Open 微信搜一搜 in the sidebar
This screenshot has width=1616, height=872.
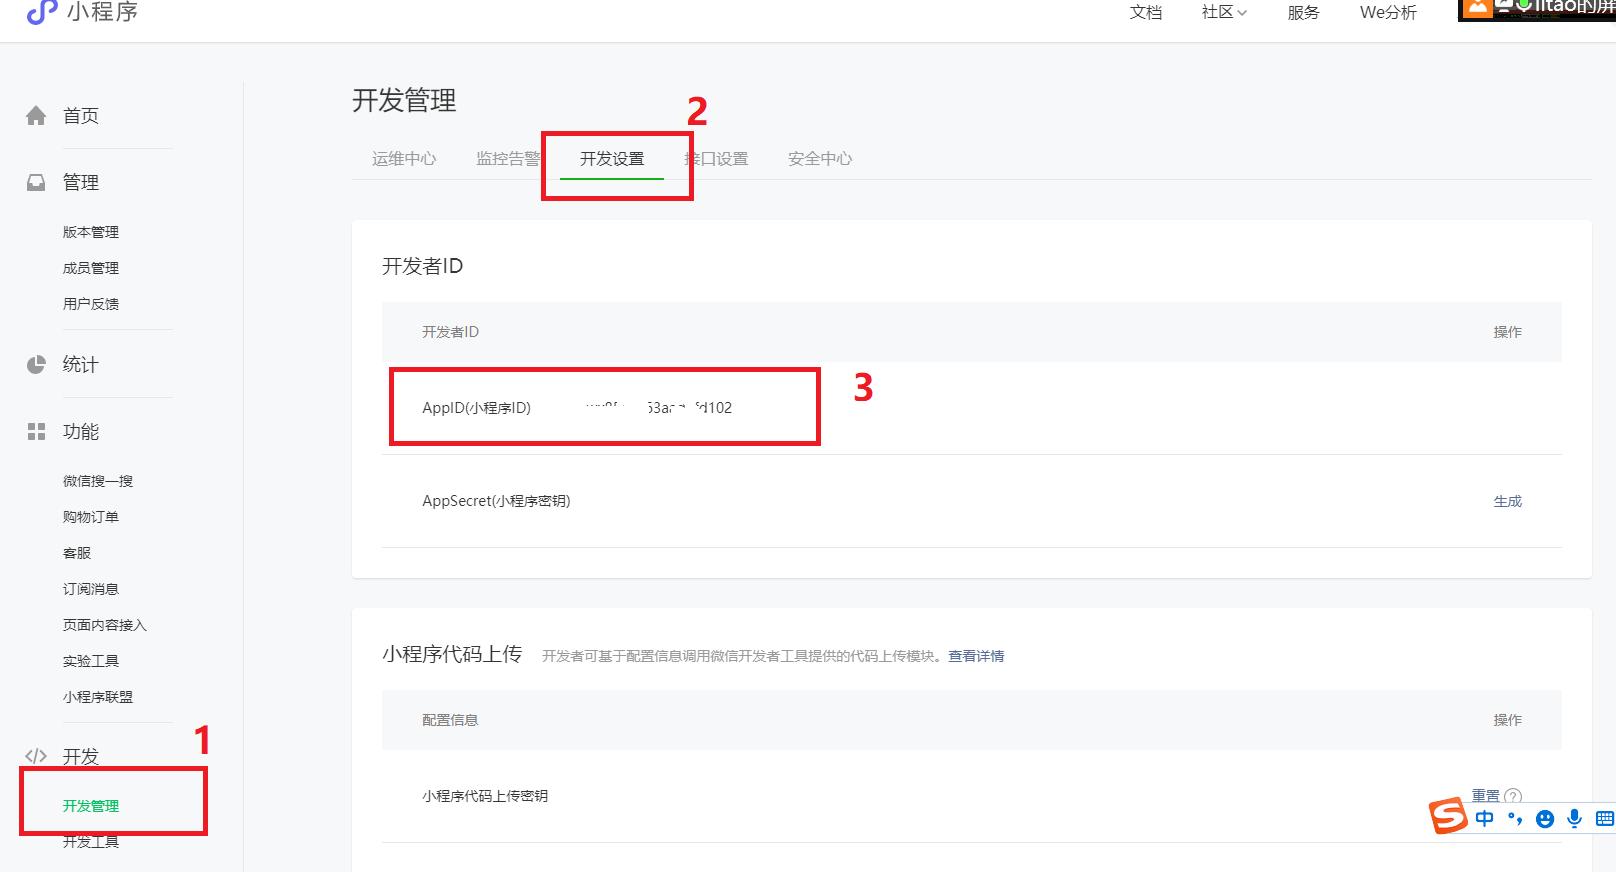(98, 481)
